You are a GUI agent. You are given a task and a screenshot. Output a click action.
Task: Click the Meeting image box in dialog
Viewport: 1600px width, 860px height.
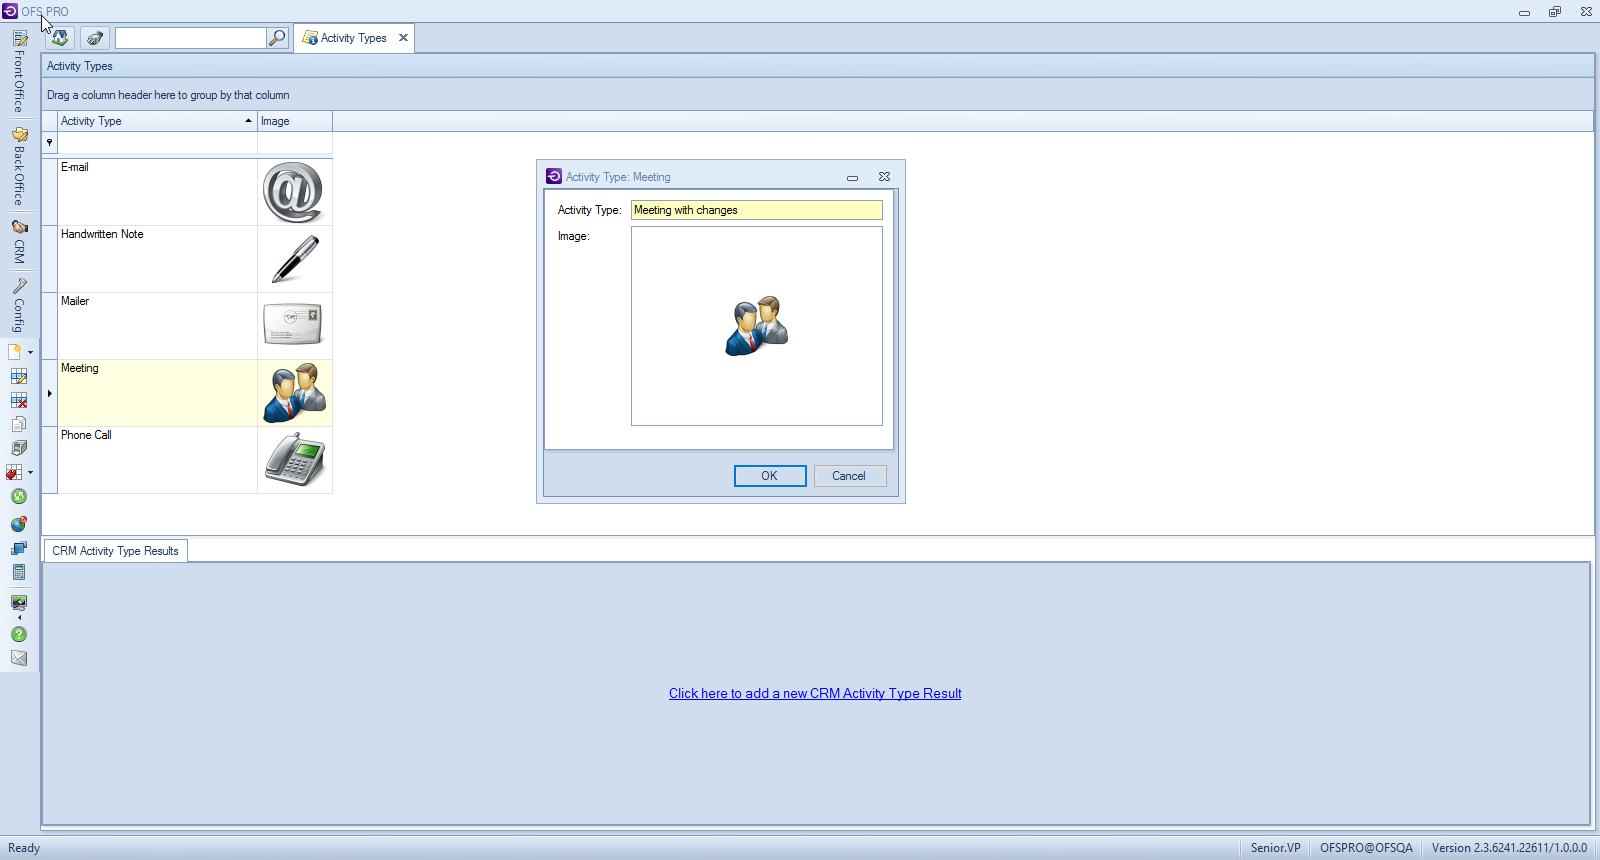pos(757,326)
